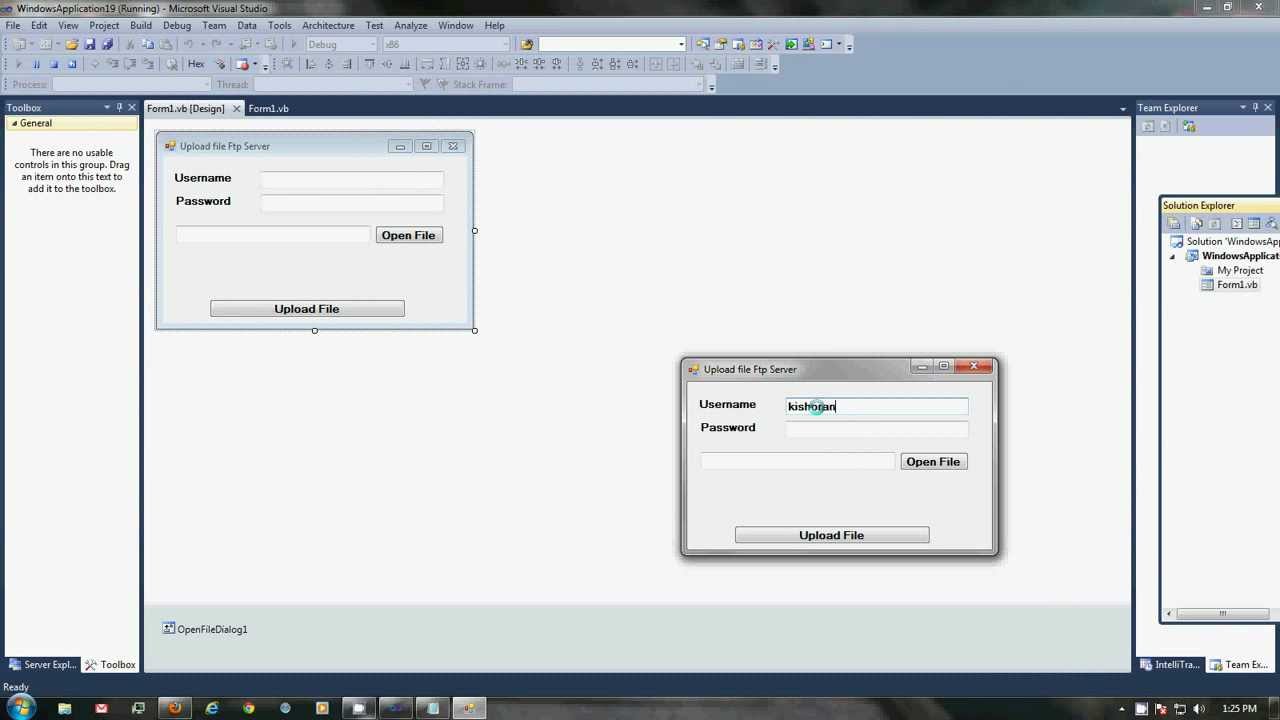Click the Toolbox wrench toolbar icon
The image size is (1280, 720).
(773, 44)
